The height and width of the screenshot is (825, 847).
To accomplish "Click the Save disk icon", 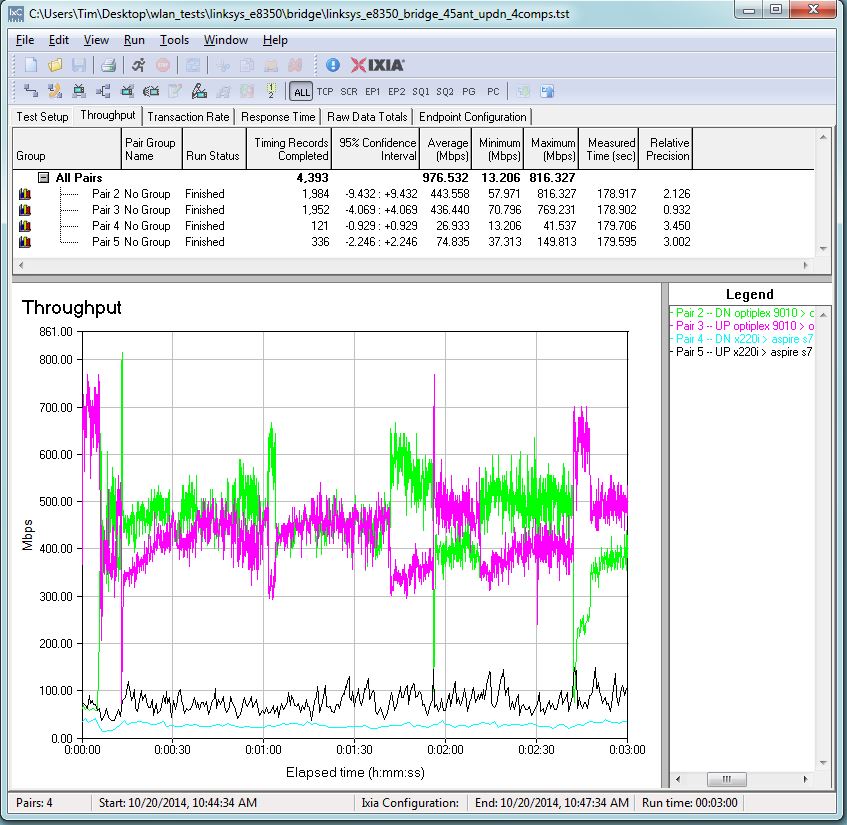I will pyautogui.click(x=79, y=65).
